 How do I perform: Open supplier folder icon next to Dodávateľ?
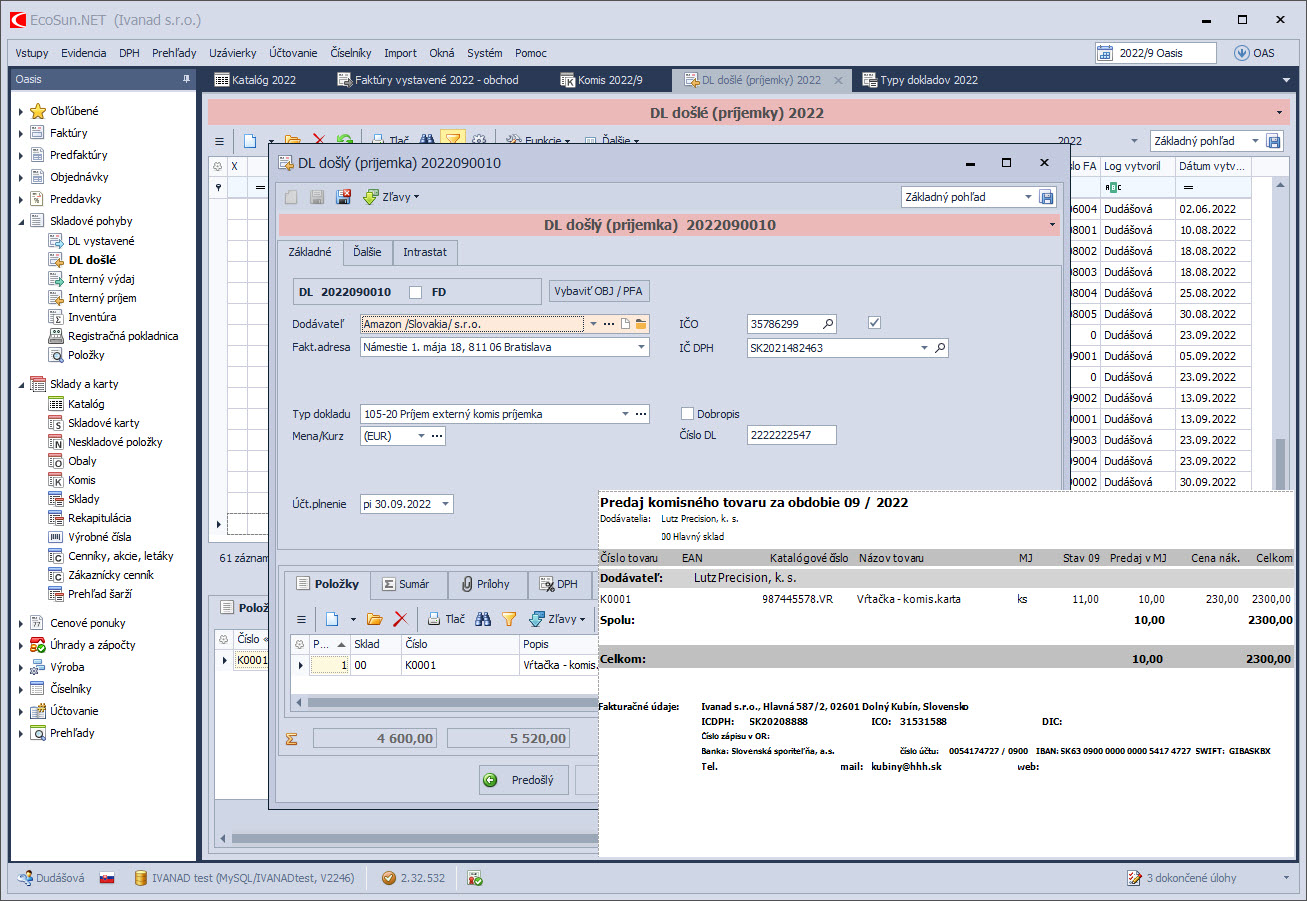click(x=641, y=323)
